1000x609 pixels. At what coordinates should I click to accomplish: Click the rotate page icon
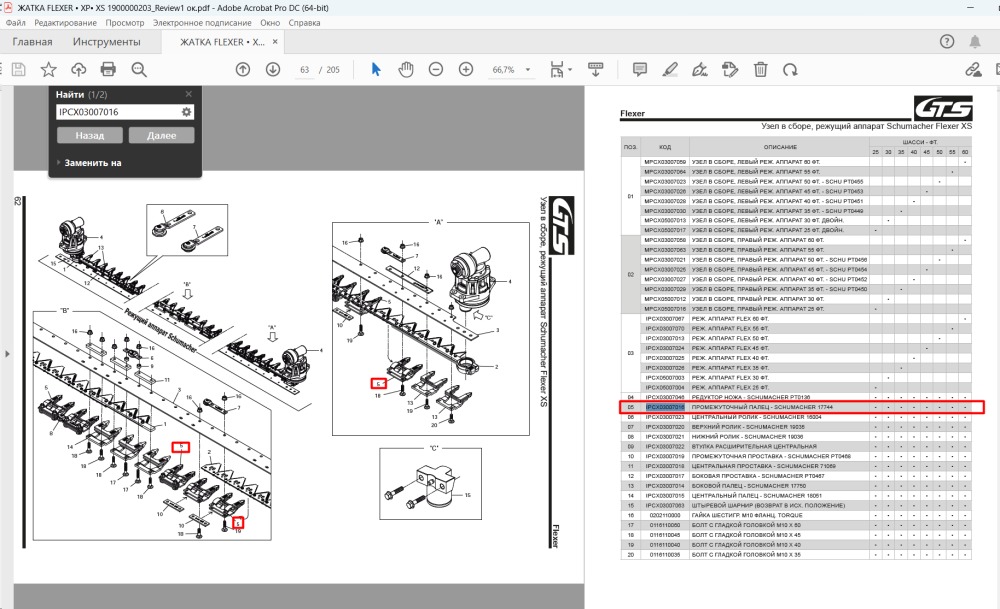[x=790, y=70]
